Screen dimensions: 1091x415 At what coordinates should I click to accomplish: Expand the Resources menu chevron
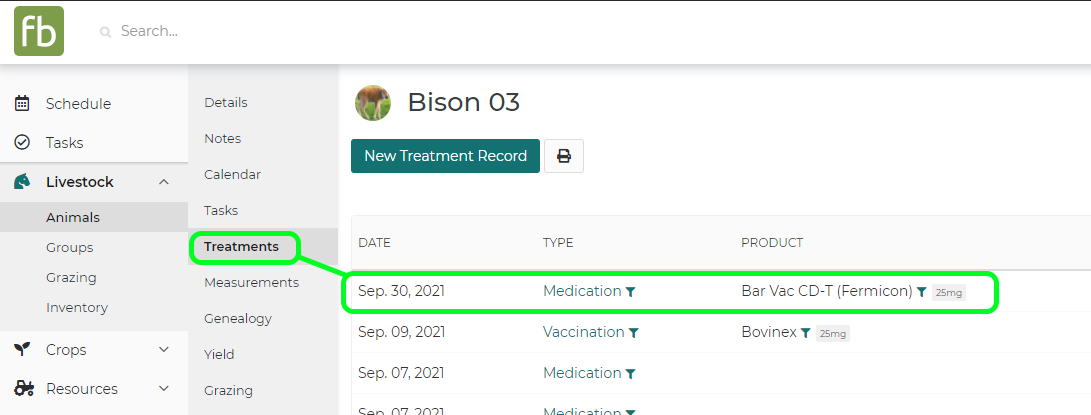pos(164,389)
